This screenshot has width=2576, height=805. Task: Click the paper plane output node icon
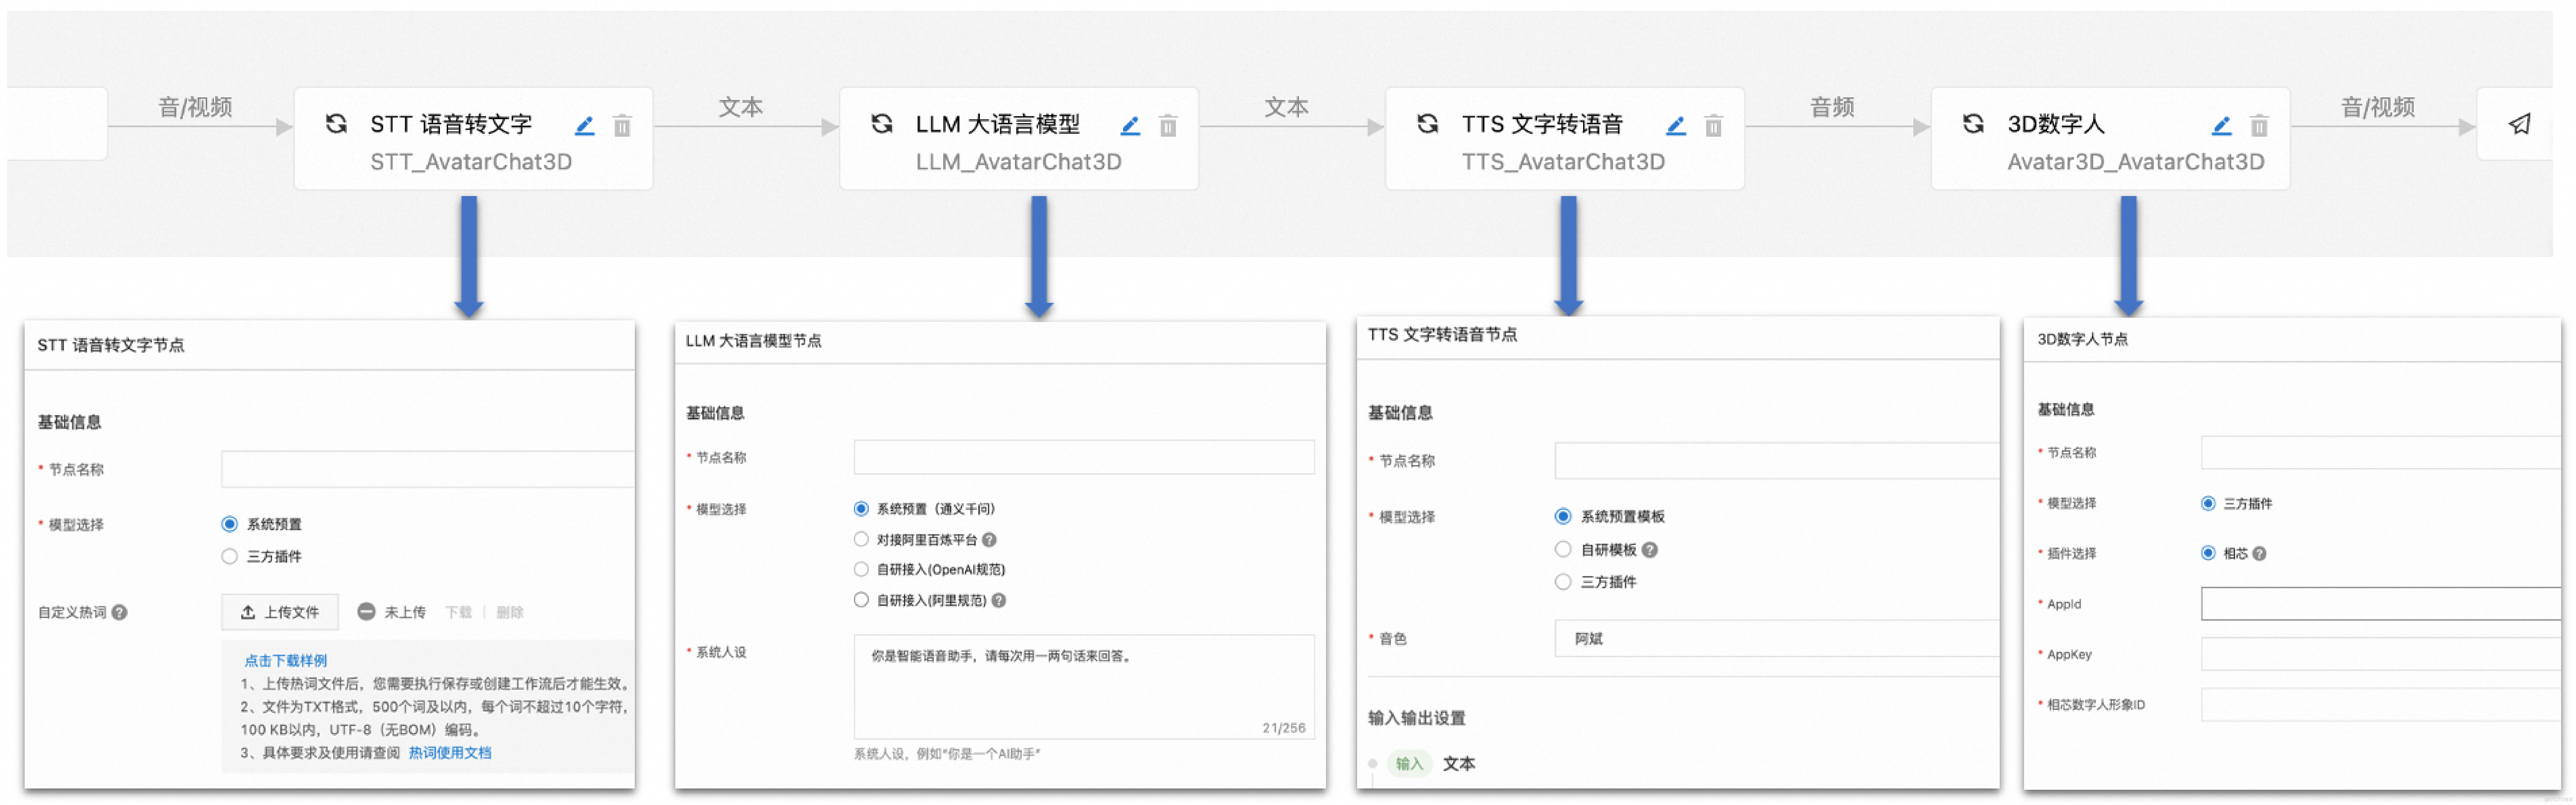(2520, 124)
